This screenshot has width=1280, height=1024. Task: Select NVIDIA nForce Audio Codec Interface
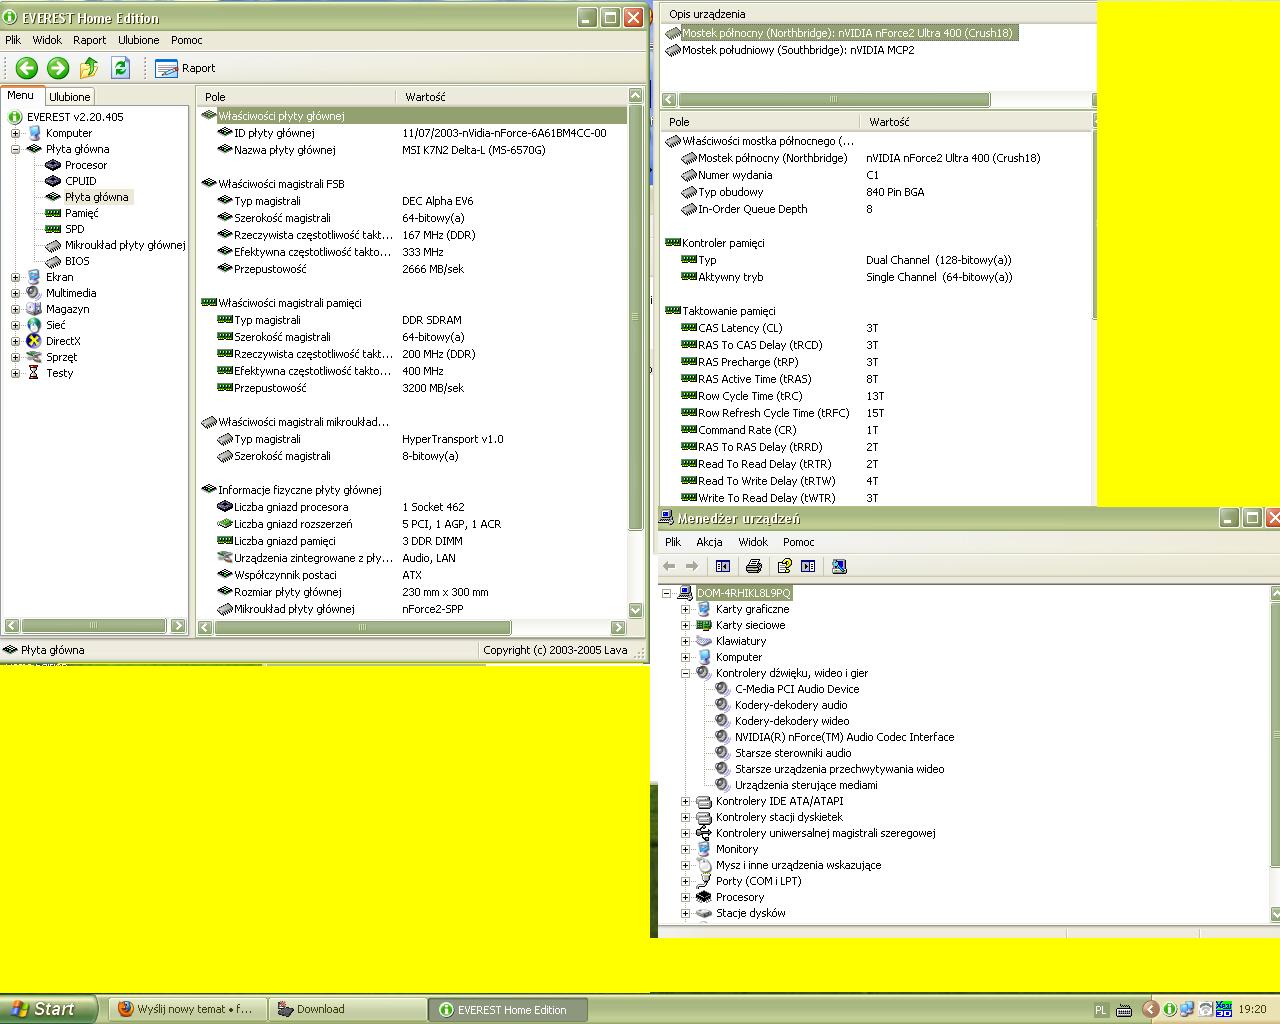coord(844,737)
